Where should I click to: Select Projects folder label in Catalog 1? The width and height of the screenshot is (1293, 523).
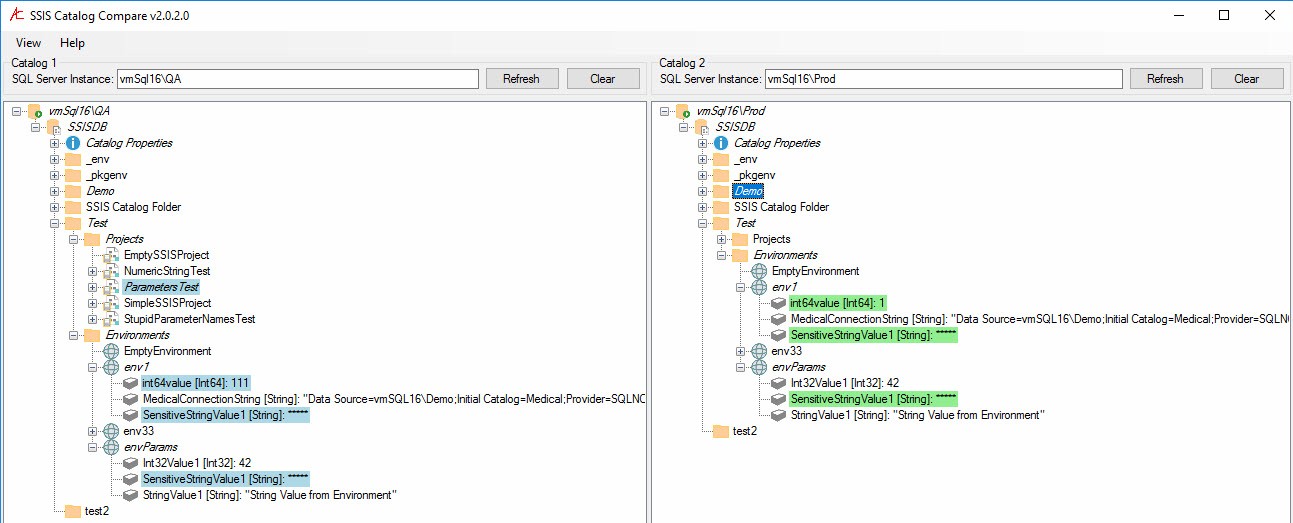(x=124, y=239)
